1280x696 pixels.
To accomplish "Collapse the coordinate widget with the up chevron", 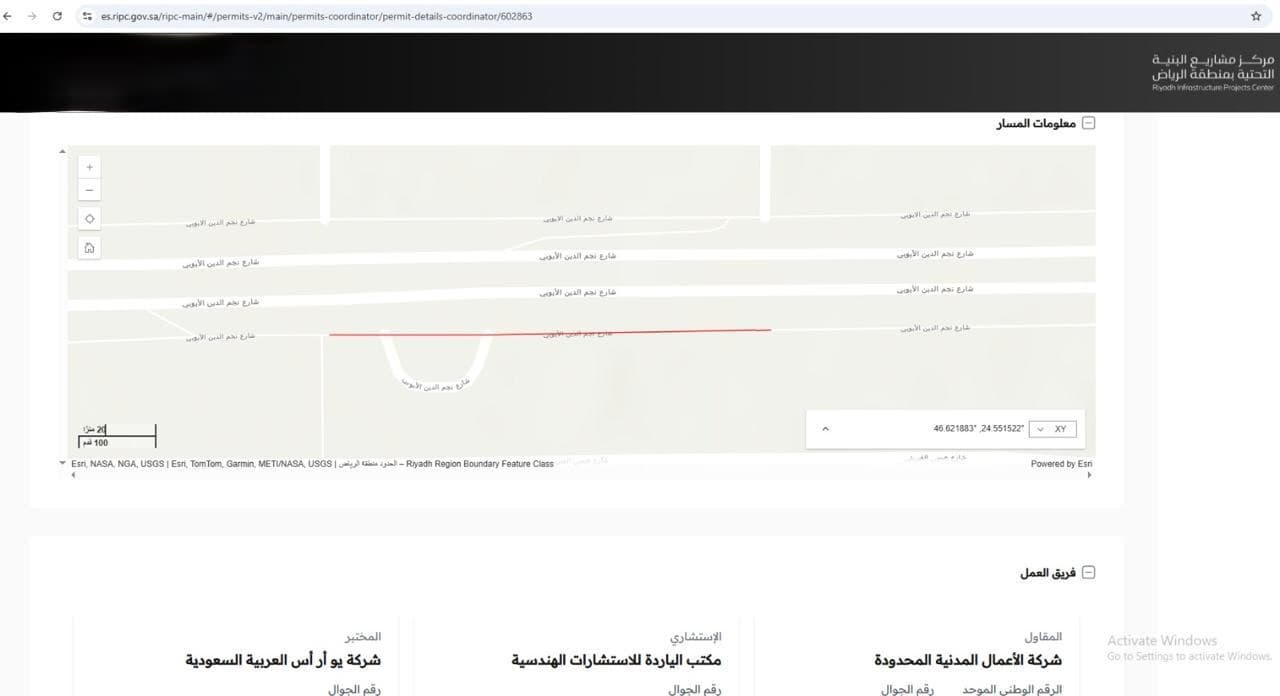I will pos(825,428).
